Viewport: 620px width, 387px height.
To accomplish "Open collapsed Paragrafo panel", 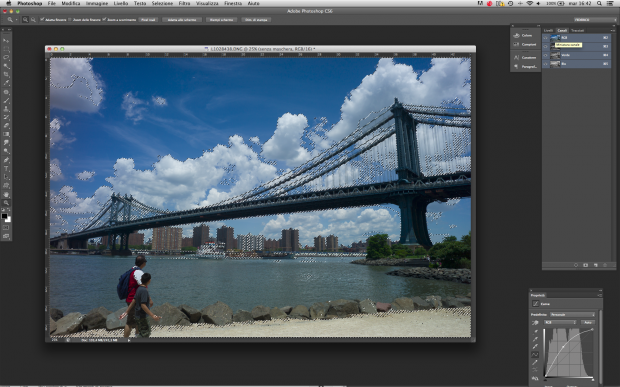I will [525, 66].
